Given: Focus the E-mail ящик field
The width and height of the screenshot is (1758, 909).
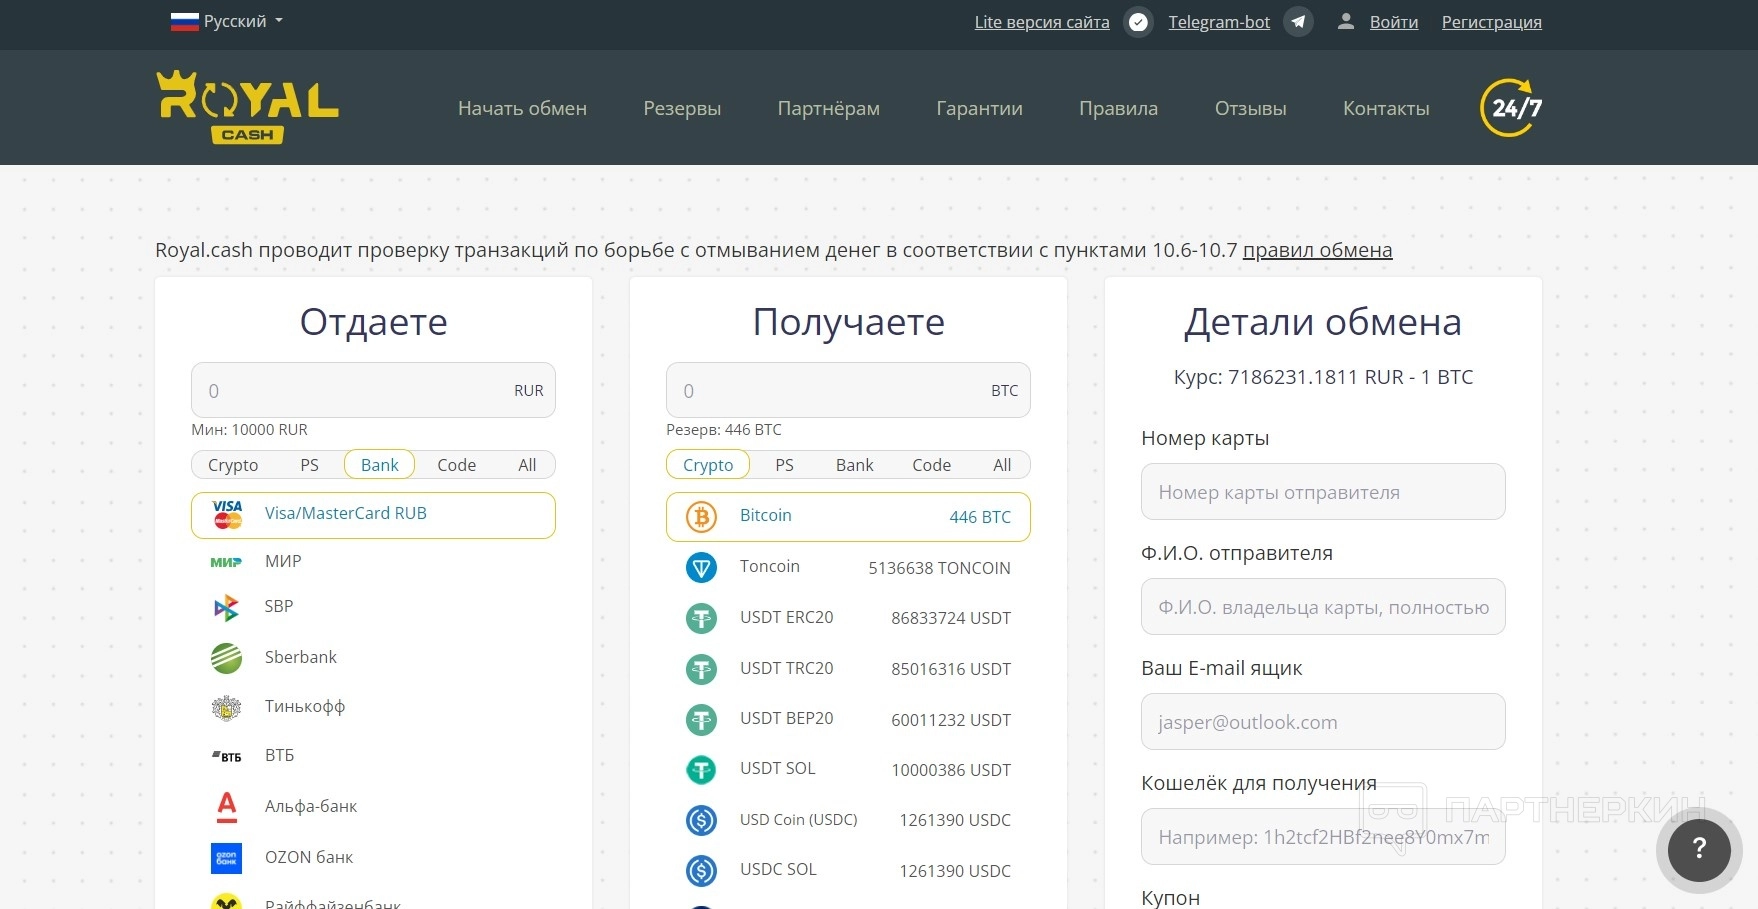Looking at the screenshot, I should pos(1323,721).
